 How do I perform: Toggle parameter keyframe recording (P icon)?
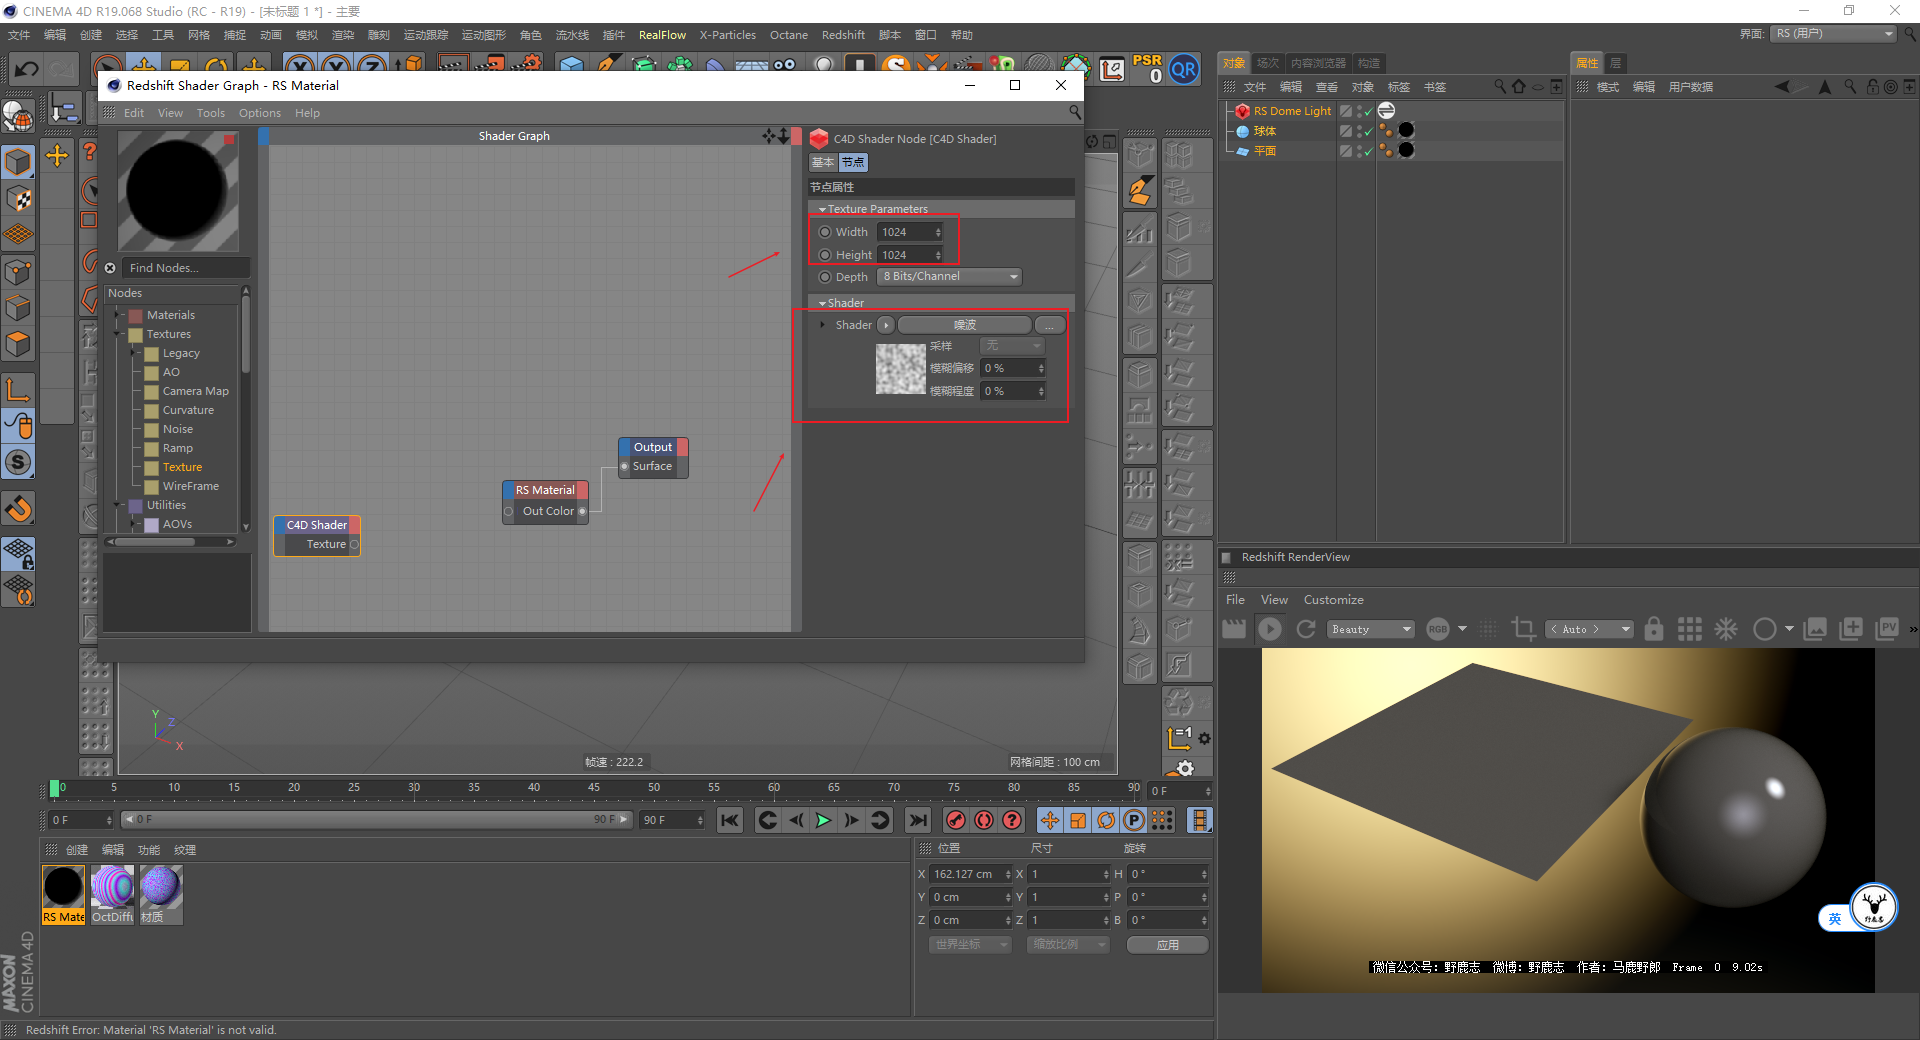[1134, 820]
